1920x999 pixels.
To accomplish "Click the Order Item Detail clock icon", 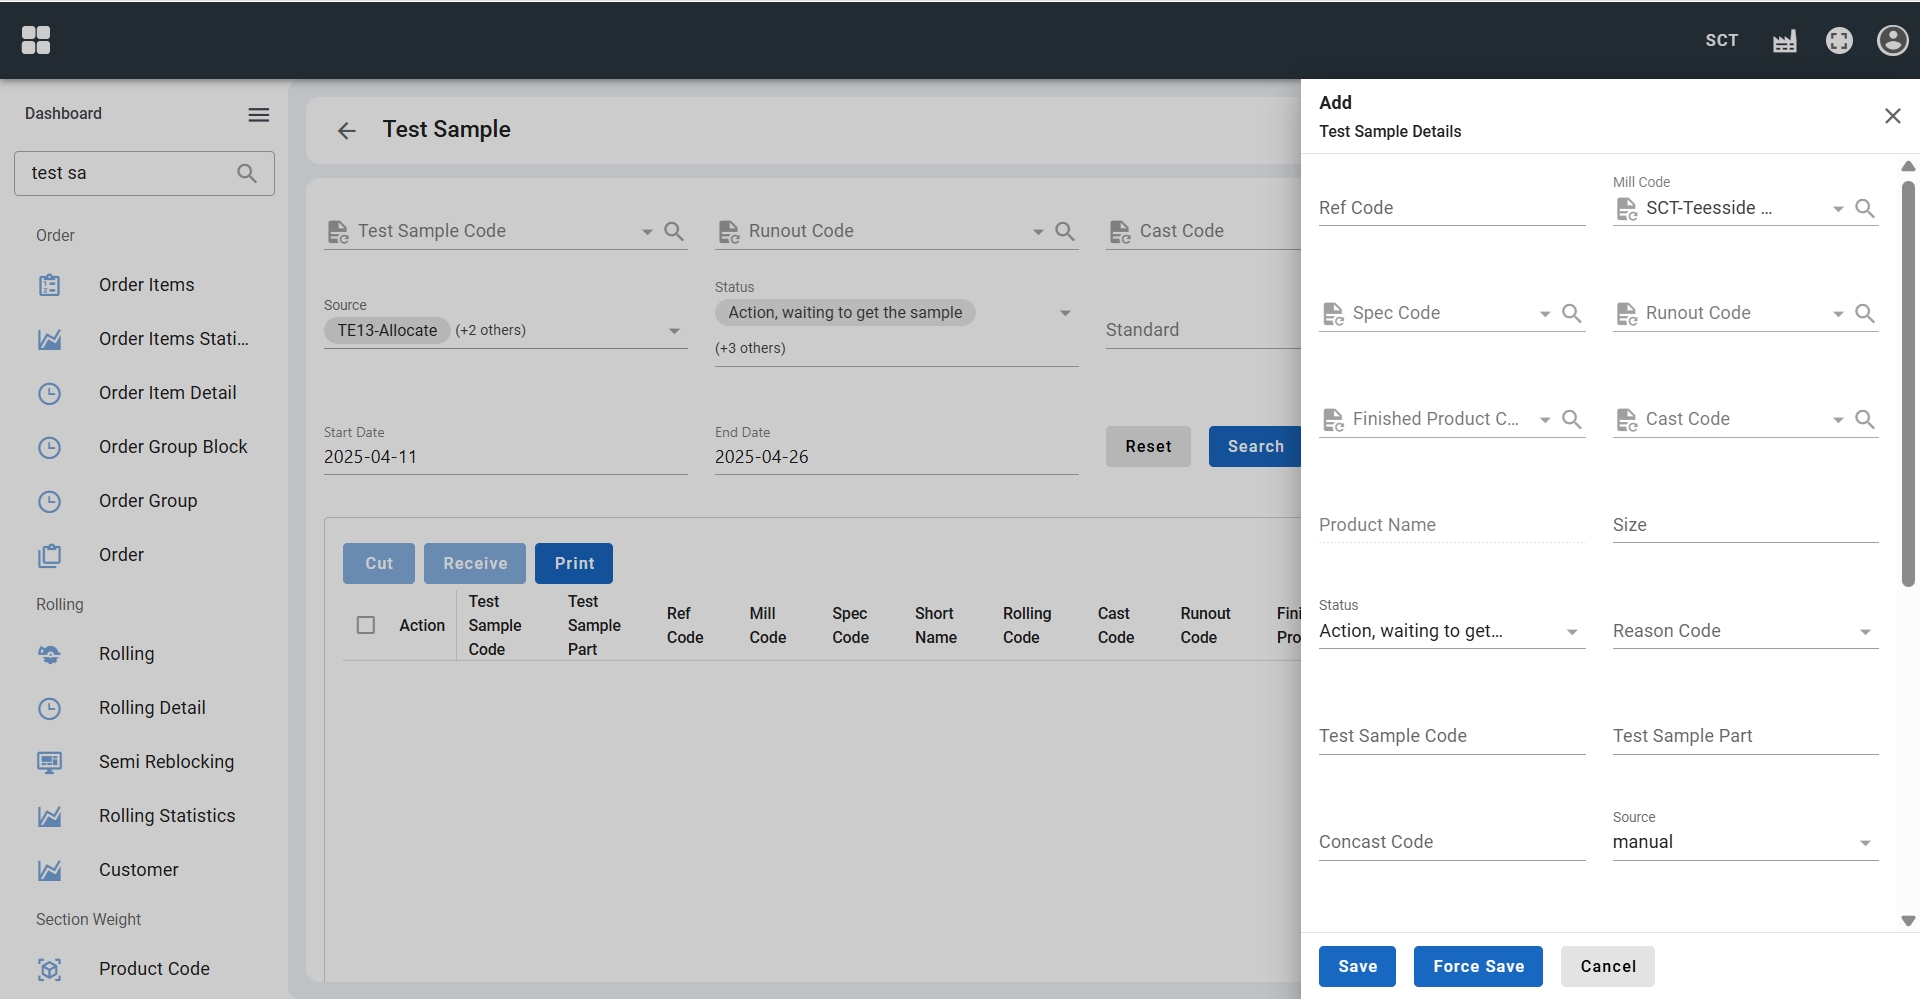I will (49, 393).
